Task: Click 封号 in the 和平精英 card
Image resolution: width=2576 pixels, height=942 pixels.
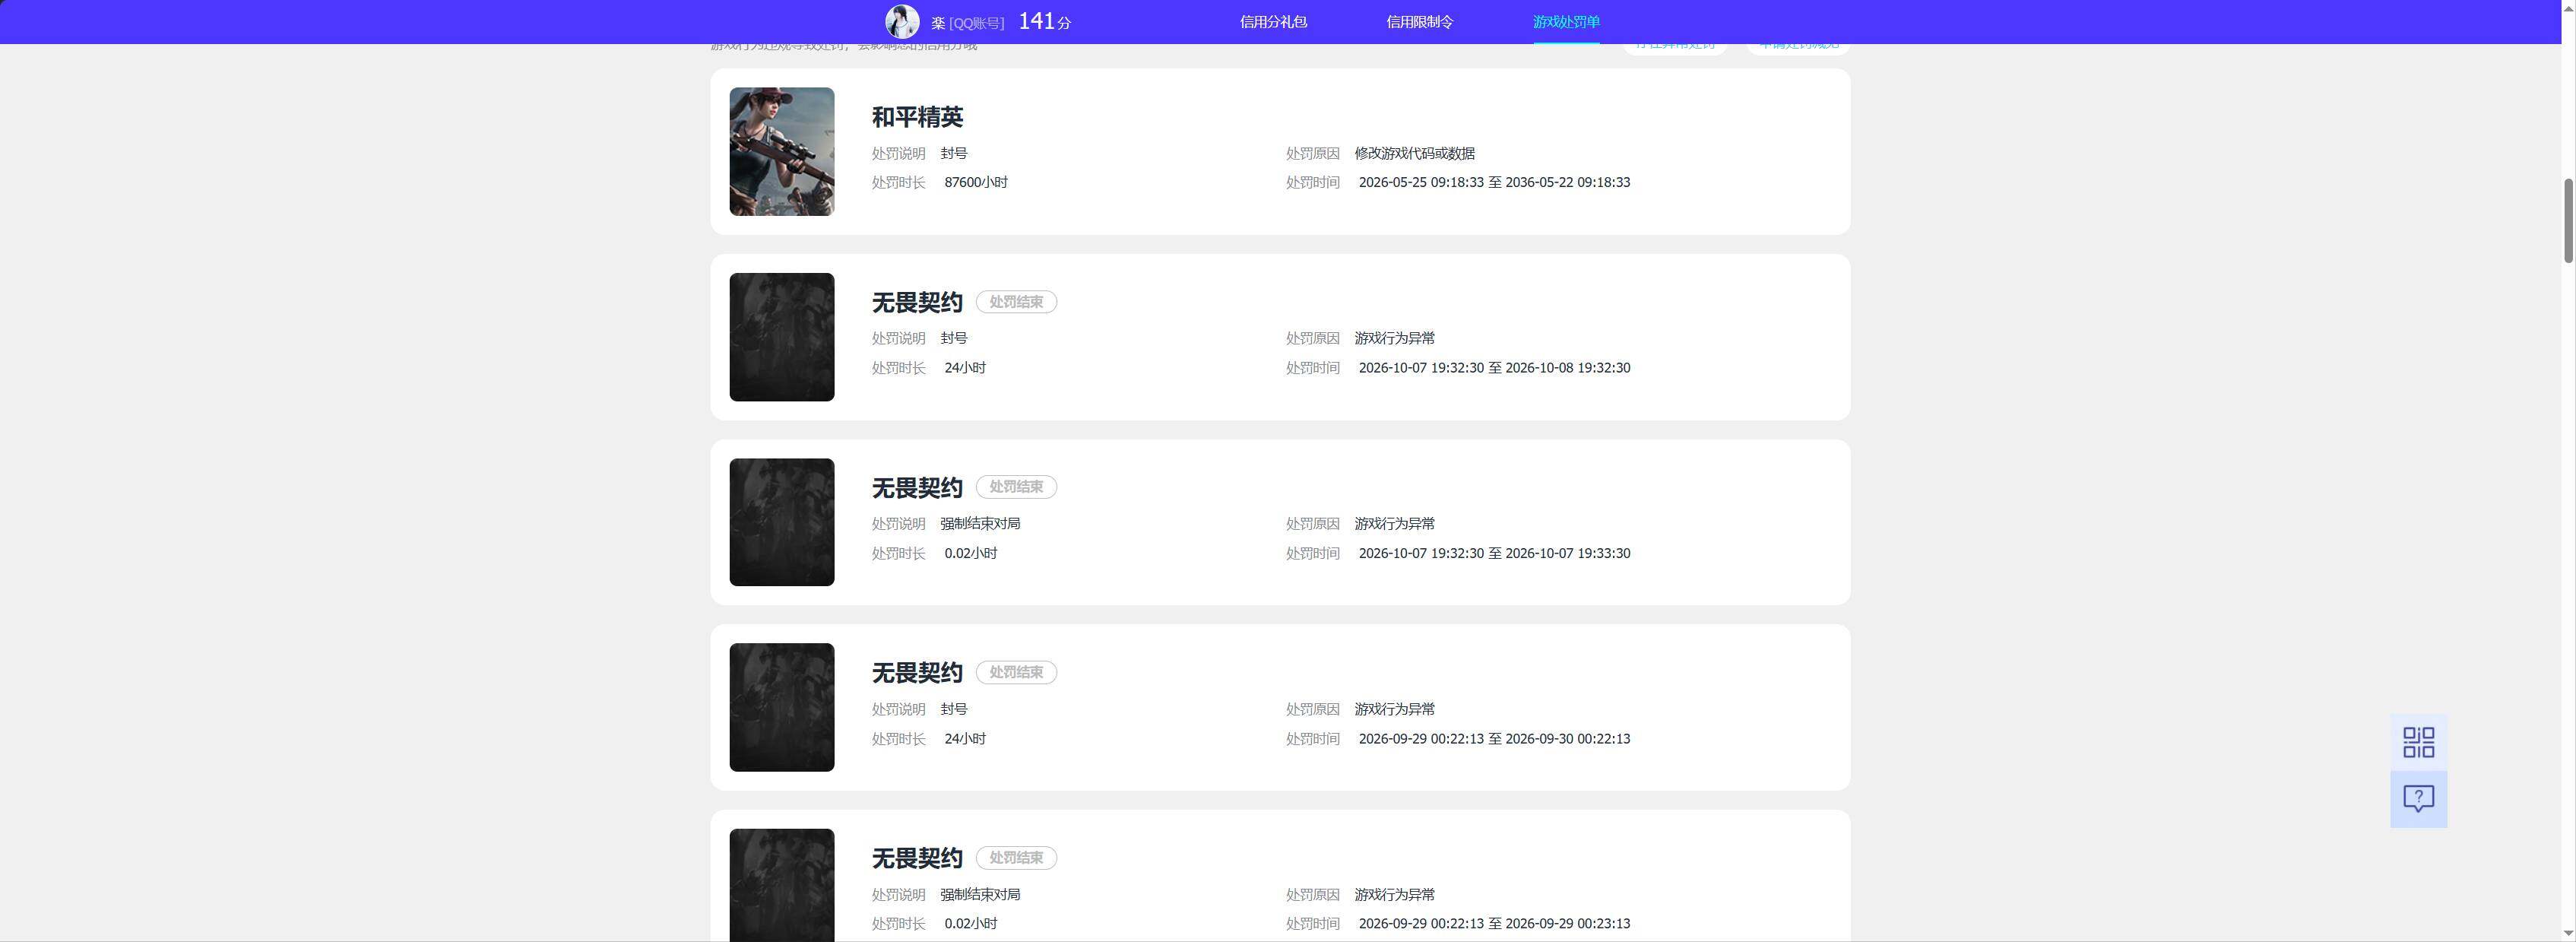Action: tap(954, 154)
